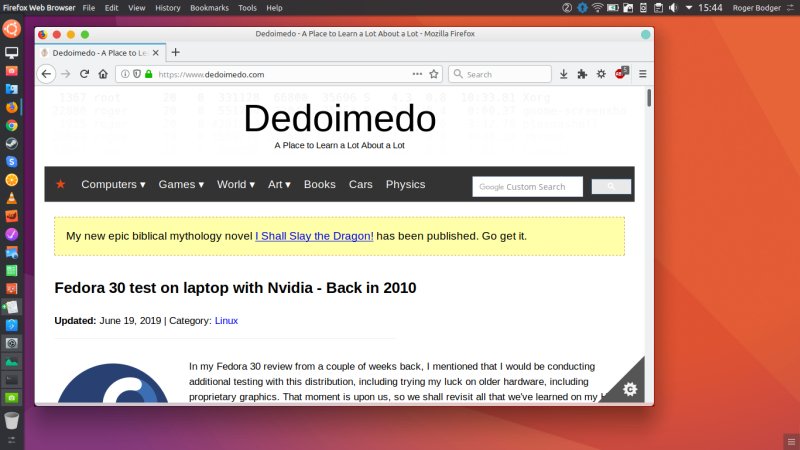Open the Trash in the dock

(11, 420)
